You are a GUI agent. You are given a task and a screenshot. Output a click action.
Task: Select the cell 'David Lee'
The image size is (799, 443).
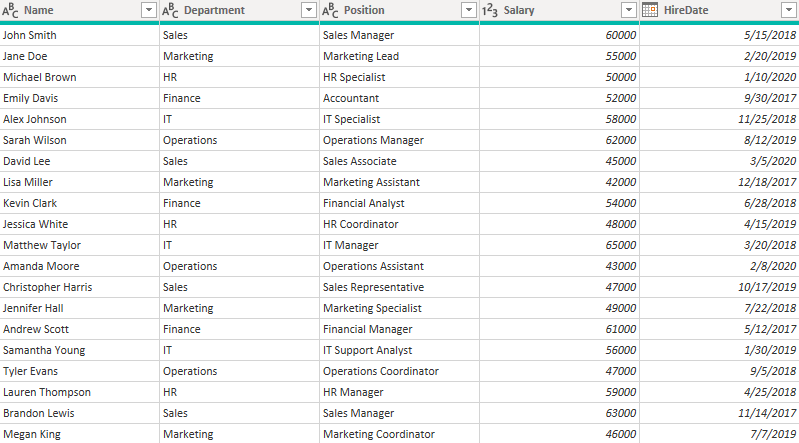(x=79, y=161)
